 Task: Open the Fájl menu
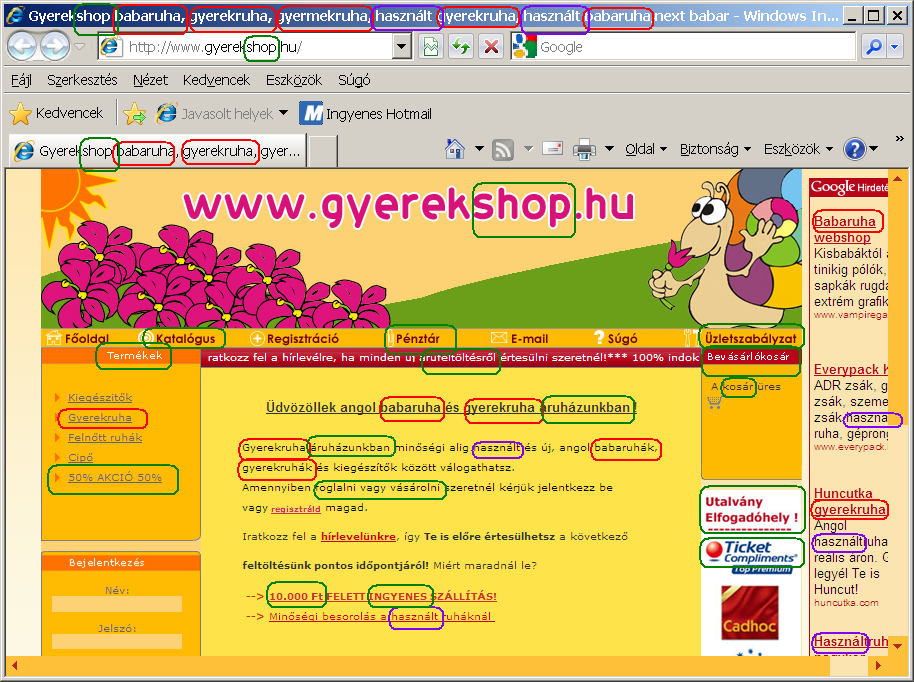tap(21, 80)
